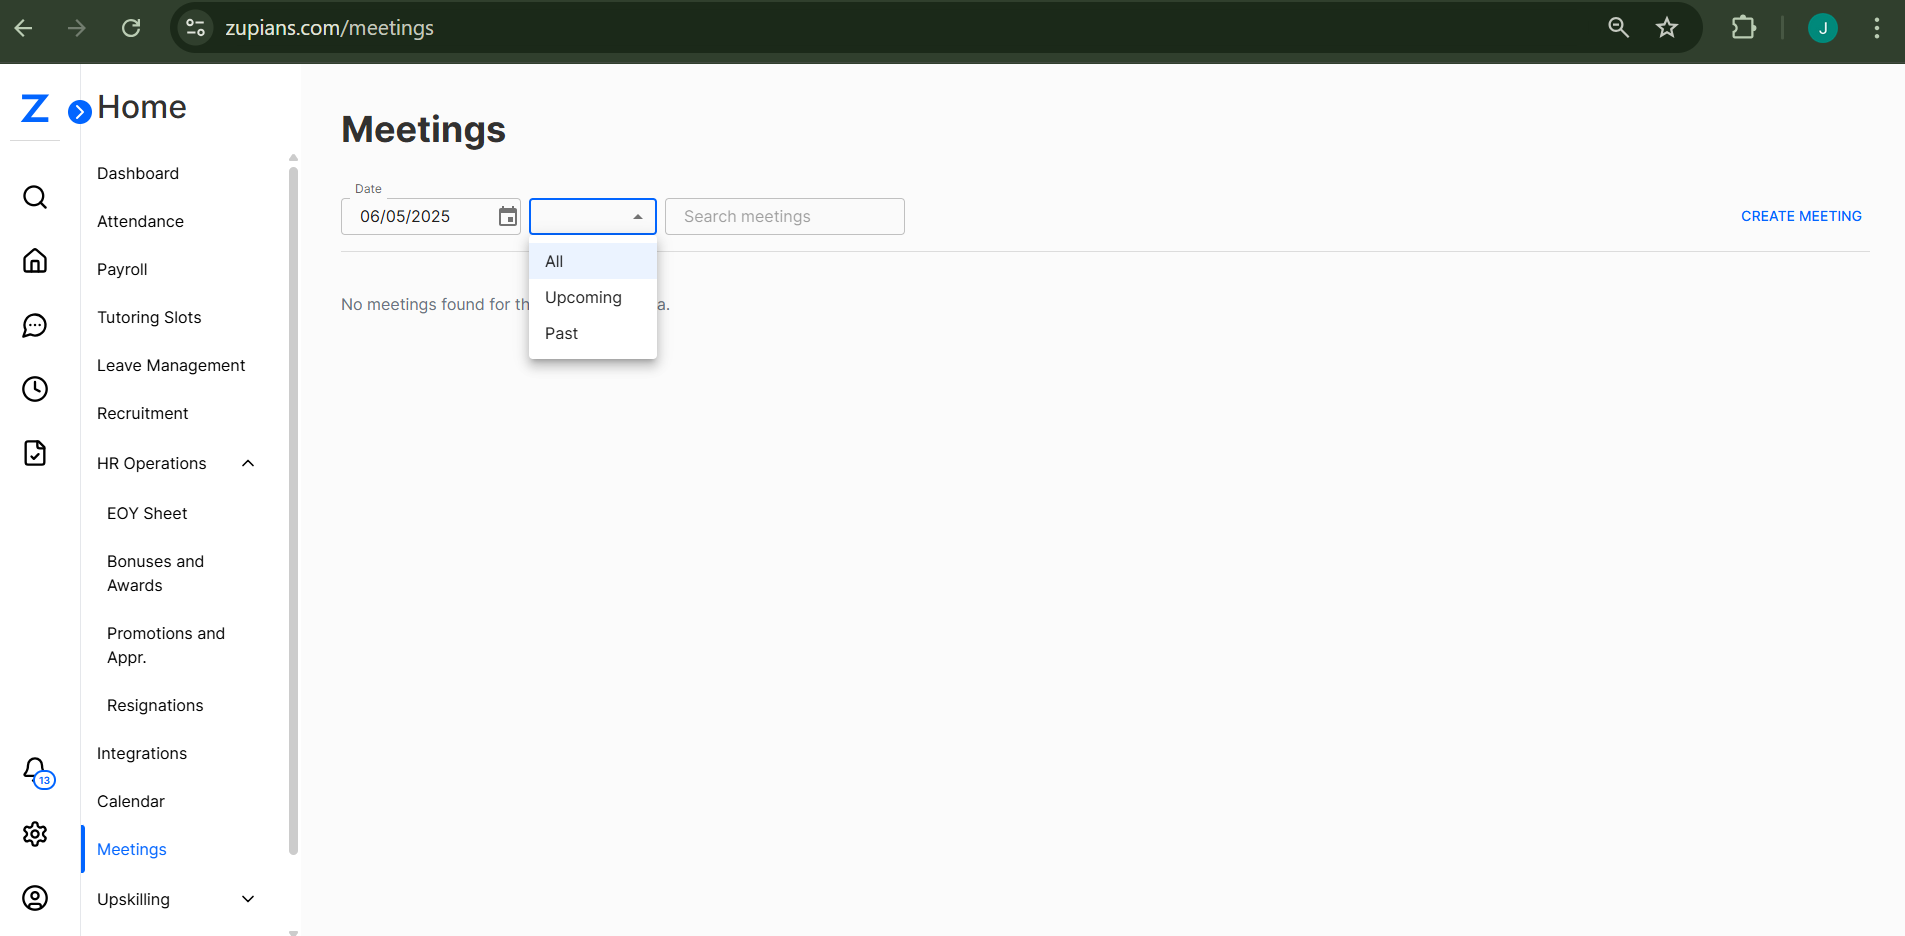Click the Zupians Z logo

(33, 108)
